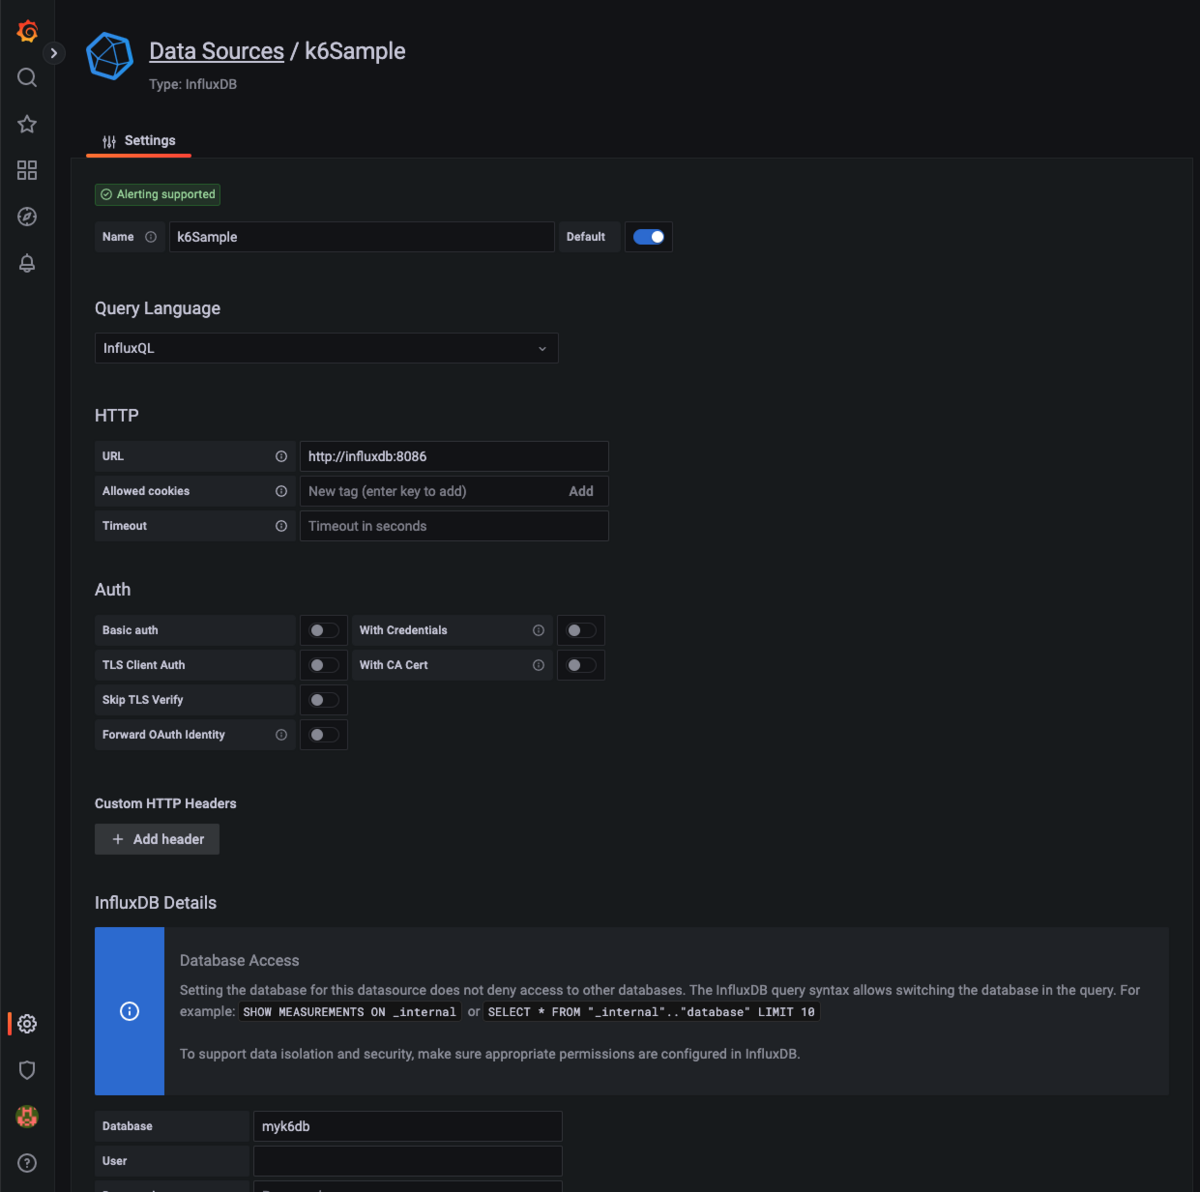Screen dimensions: 1200x1192
Task: Open the Server Admin shield icon
Action: click(x=27, y=1070)
